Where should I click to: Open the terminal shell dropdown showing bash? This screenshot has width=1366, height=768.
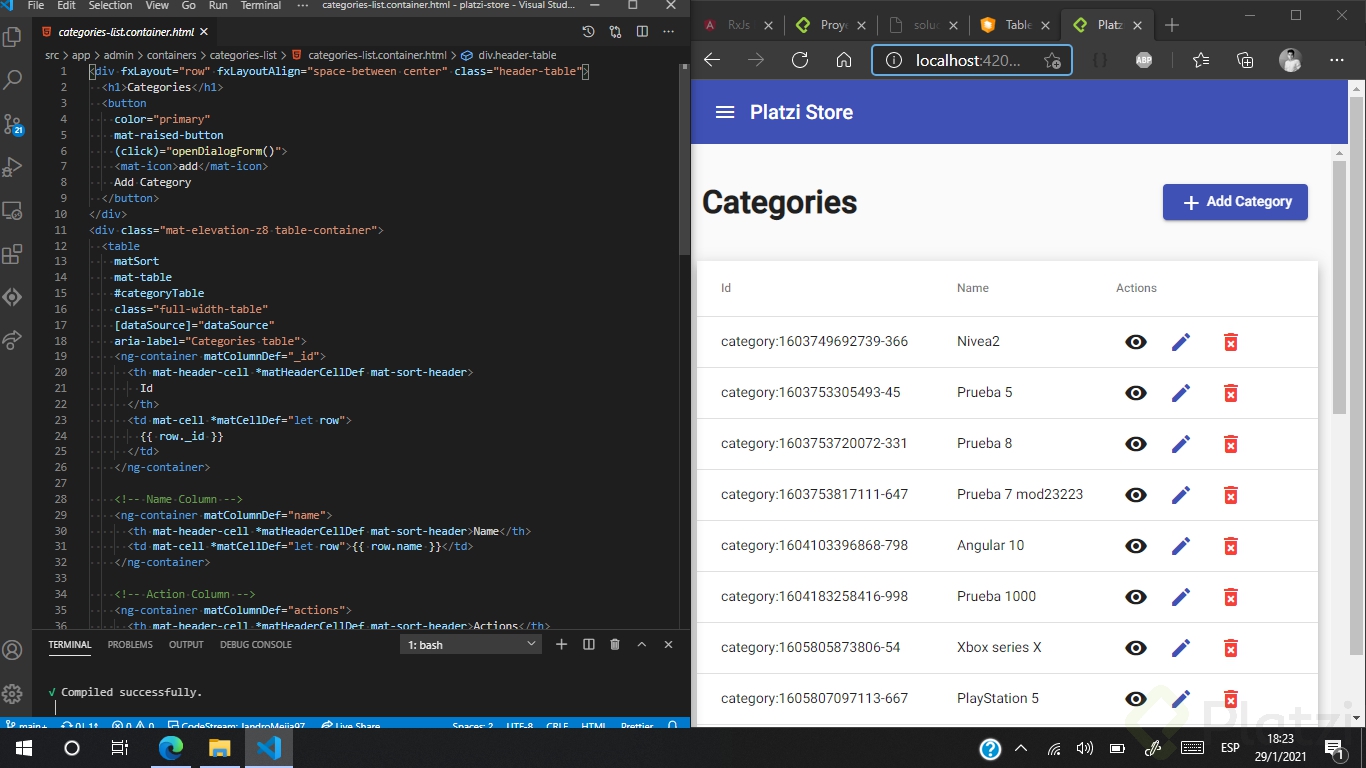pyautogui.click(x=472, y=645)
